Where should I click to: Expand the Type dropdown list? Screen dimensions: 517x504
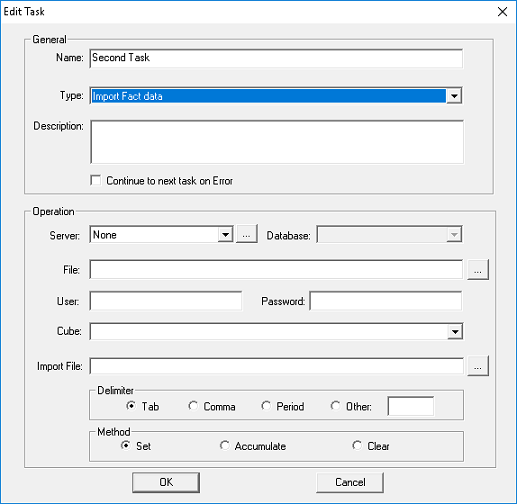click(454, 96)
